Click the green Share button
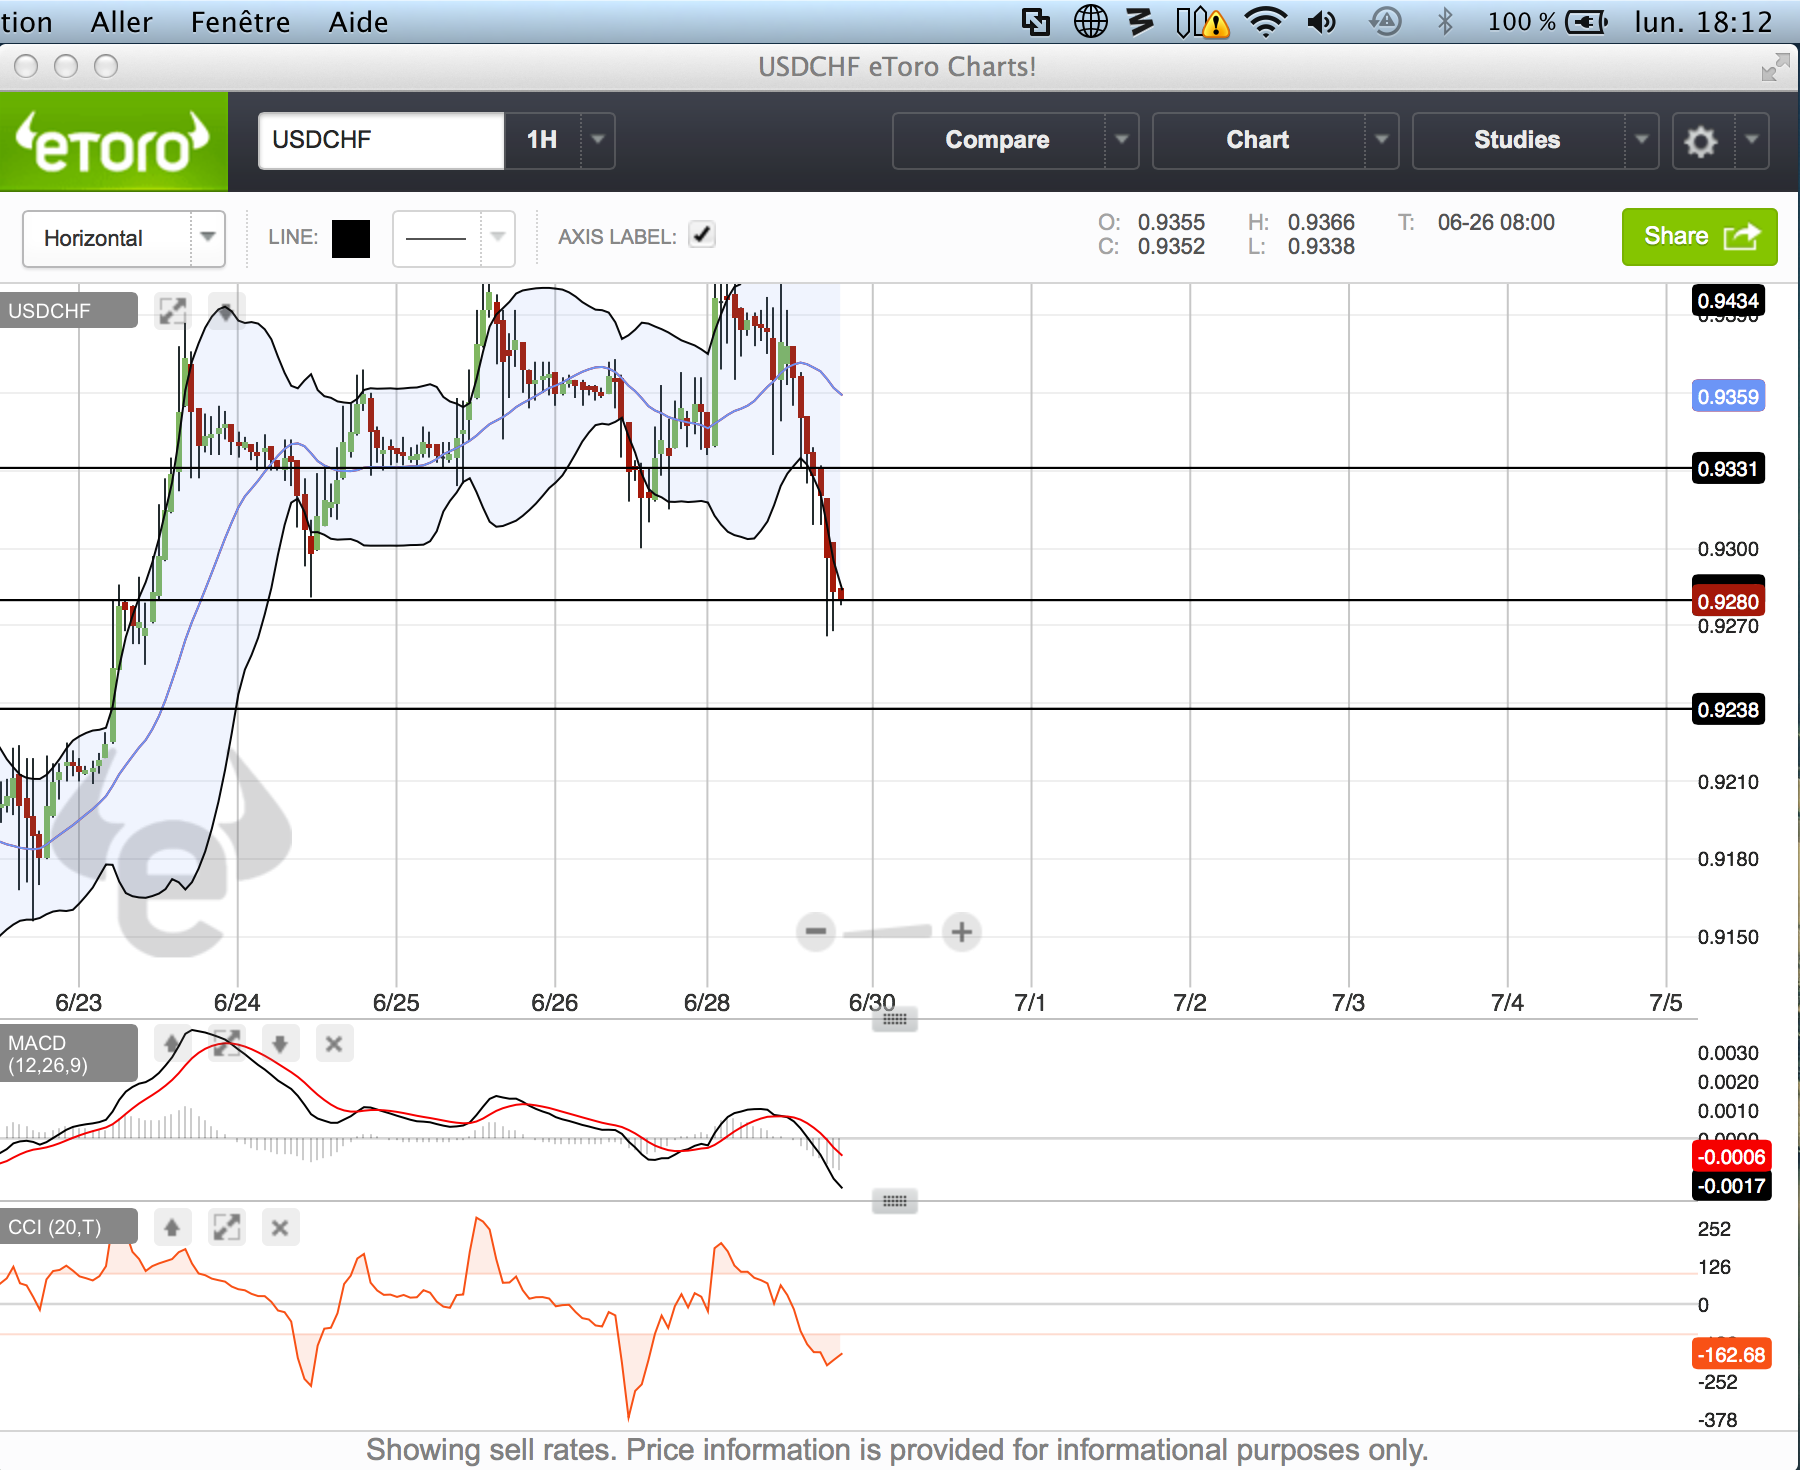Image resolution: width=1800 pixels, height=1470 pixels. point(1698,237)
